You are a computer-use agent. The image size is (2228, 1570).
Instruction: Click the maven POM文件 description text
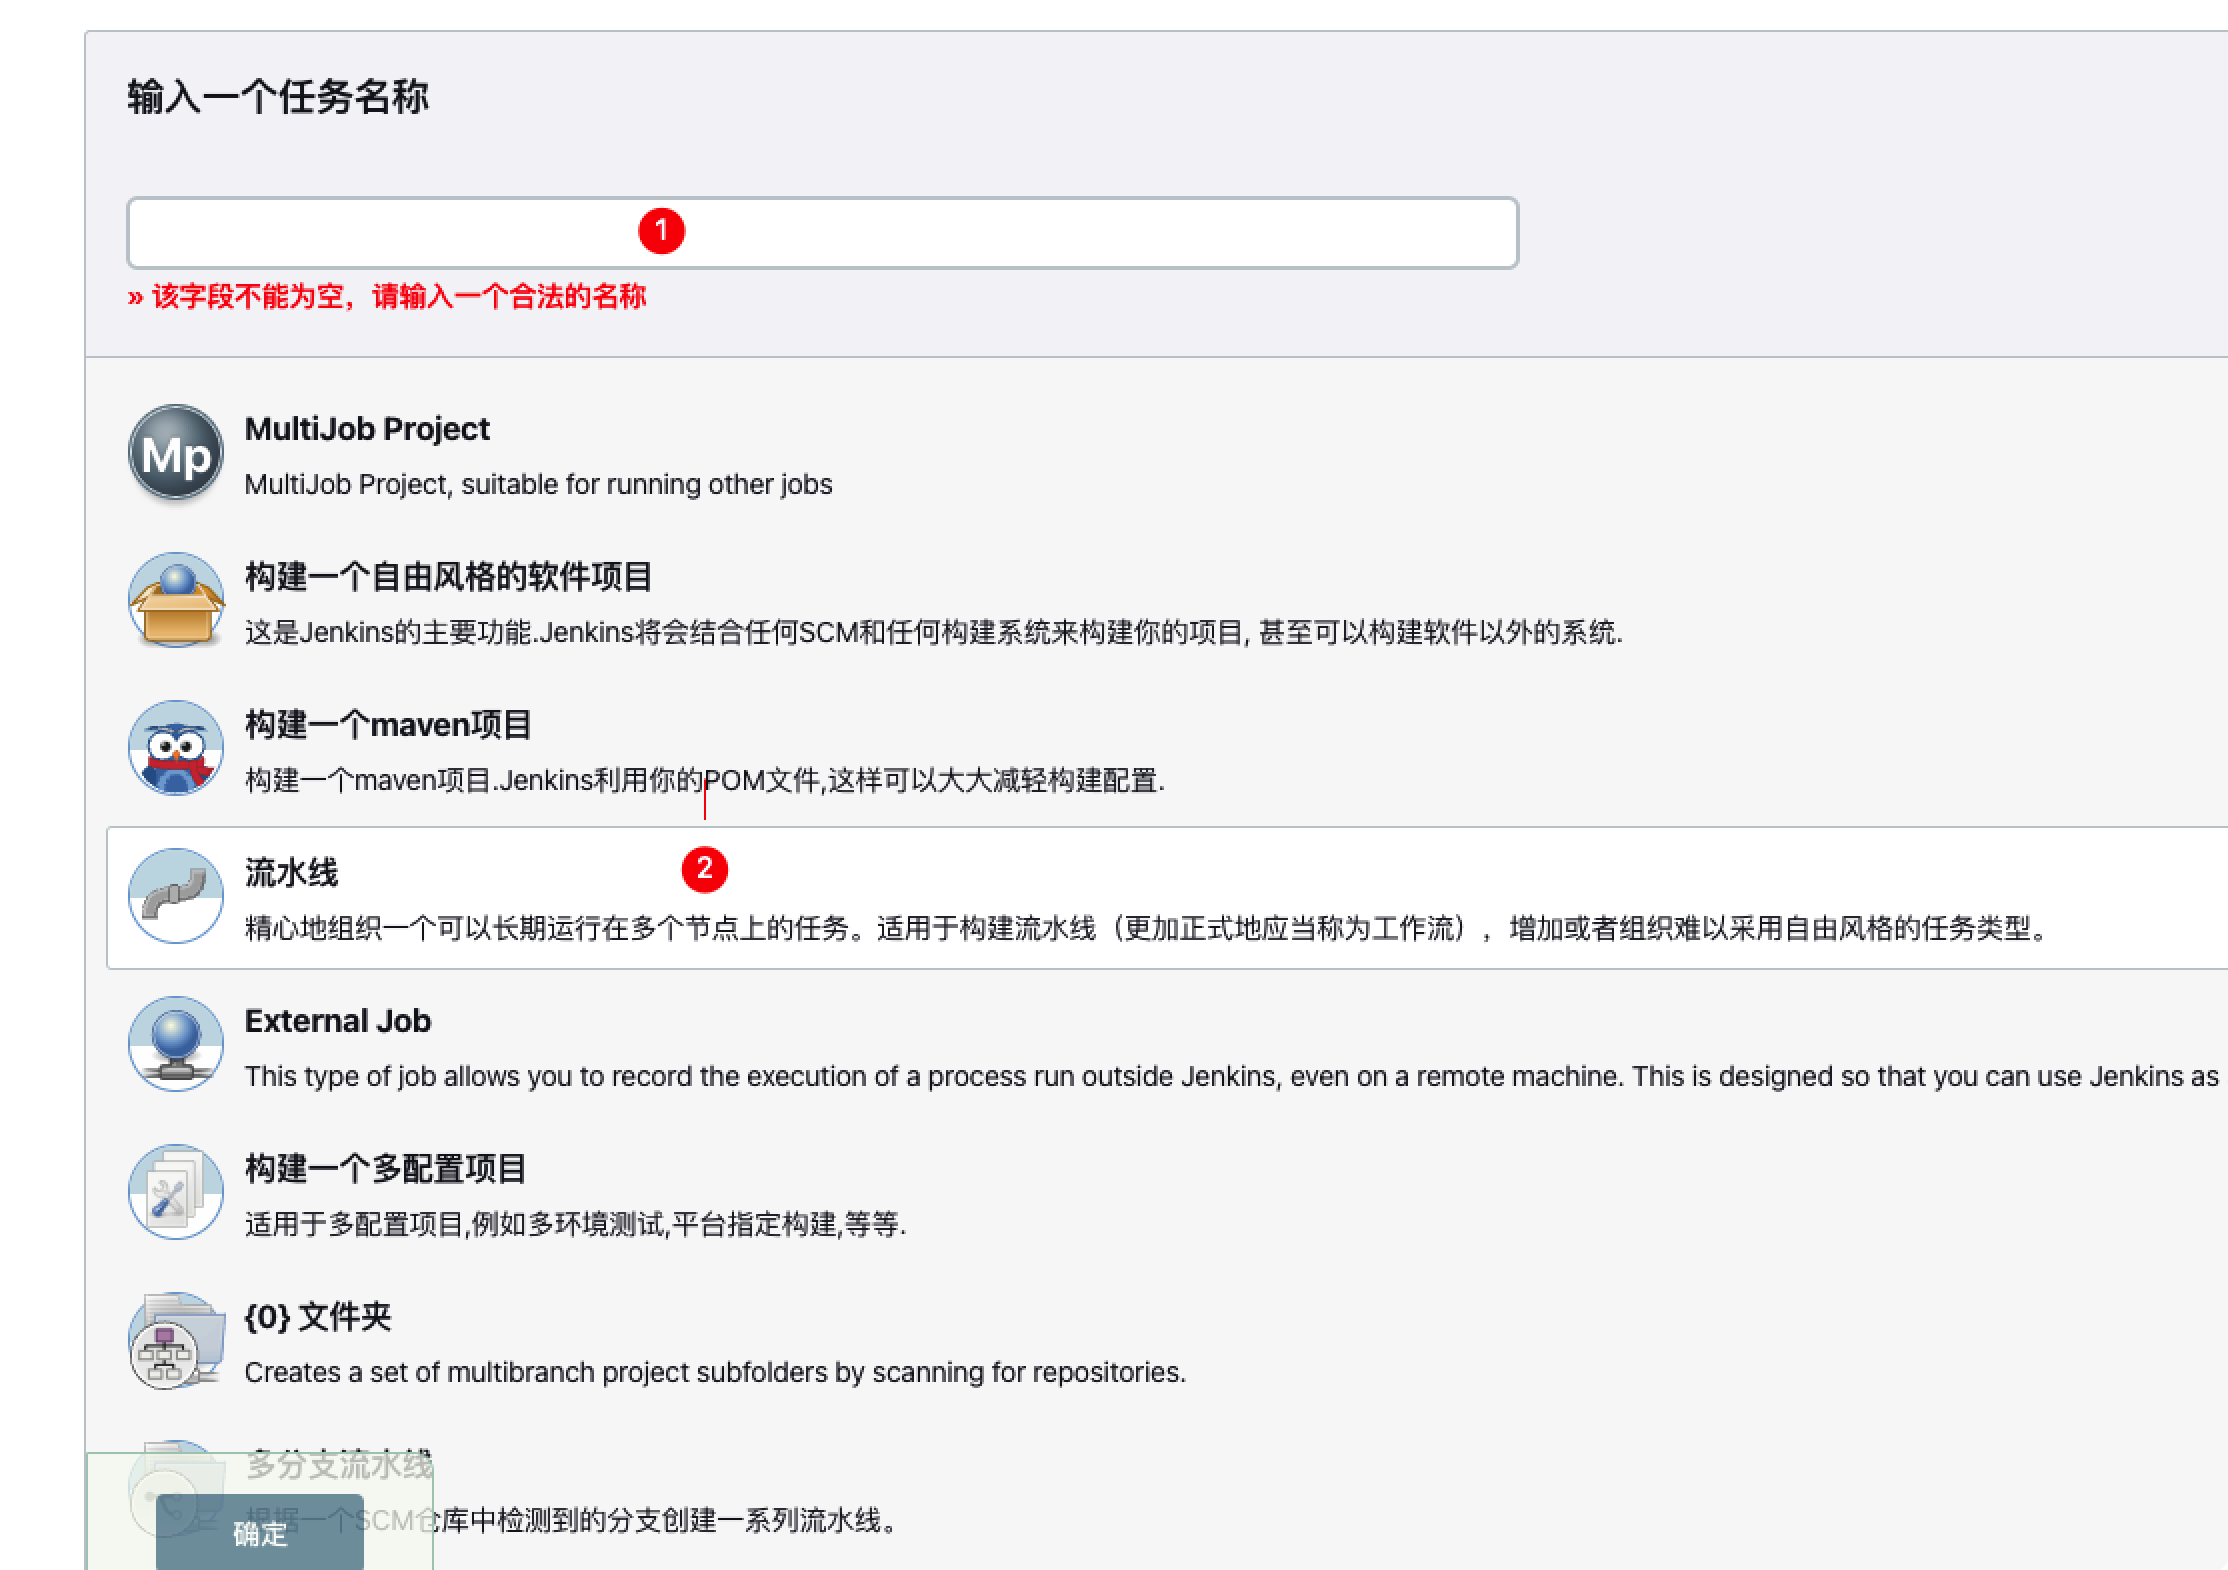click(x=705, y=780)
